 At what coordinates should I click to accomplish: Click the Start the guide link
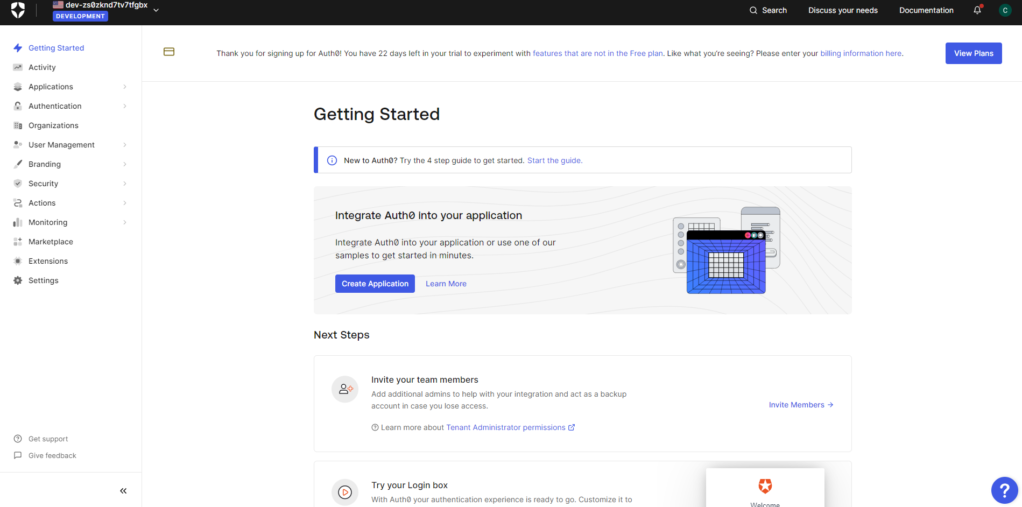pos(554,160)
